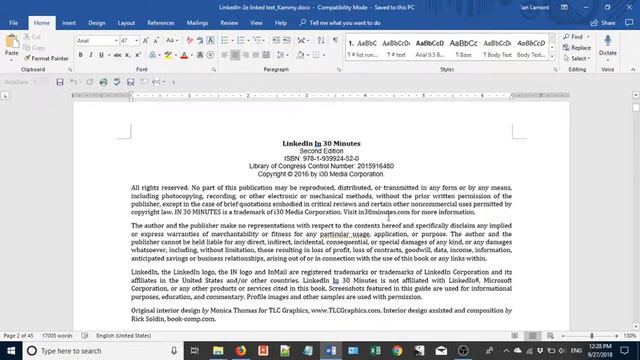Apply the yellow text highlight color
640x360 pixels.
pos(168,55)
